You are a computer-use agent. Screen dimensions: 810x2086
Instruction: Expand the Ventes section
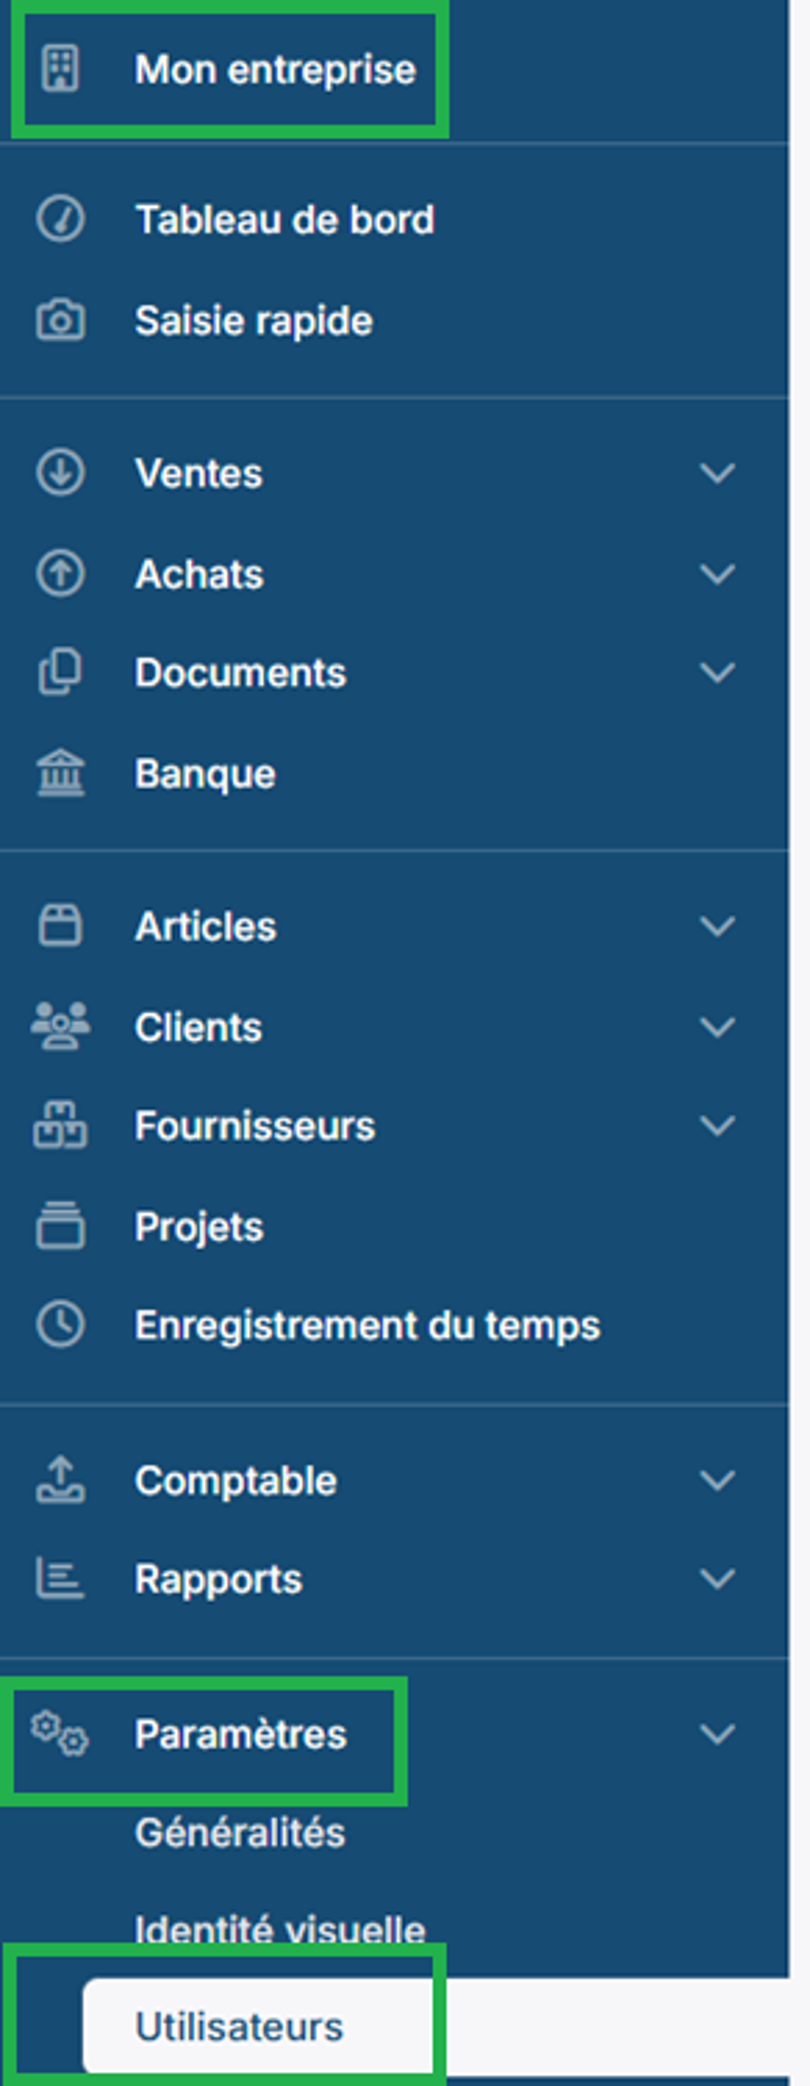[716, 475]
